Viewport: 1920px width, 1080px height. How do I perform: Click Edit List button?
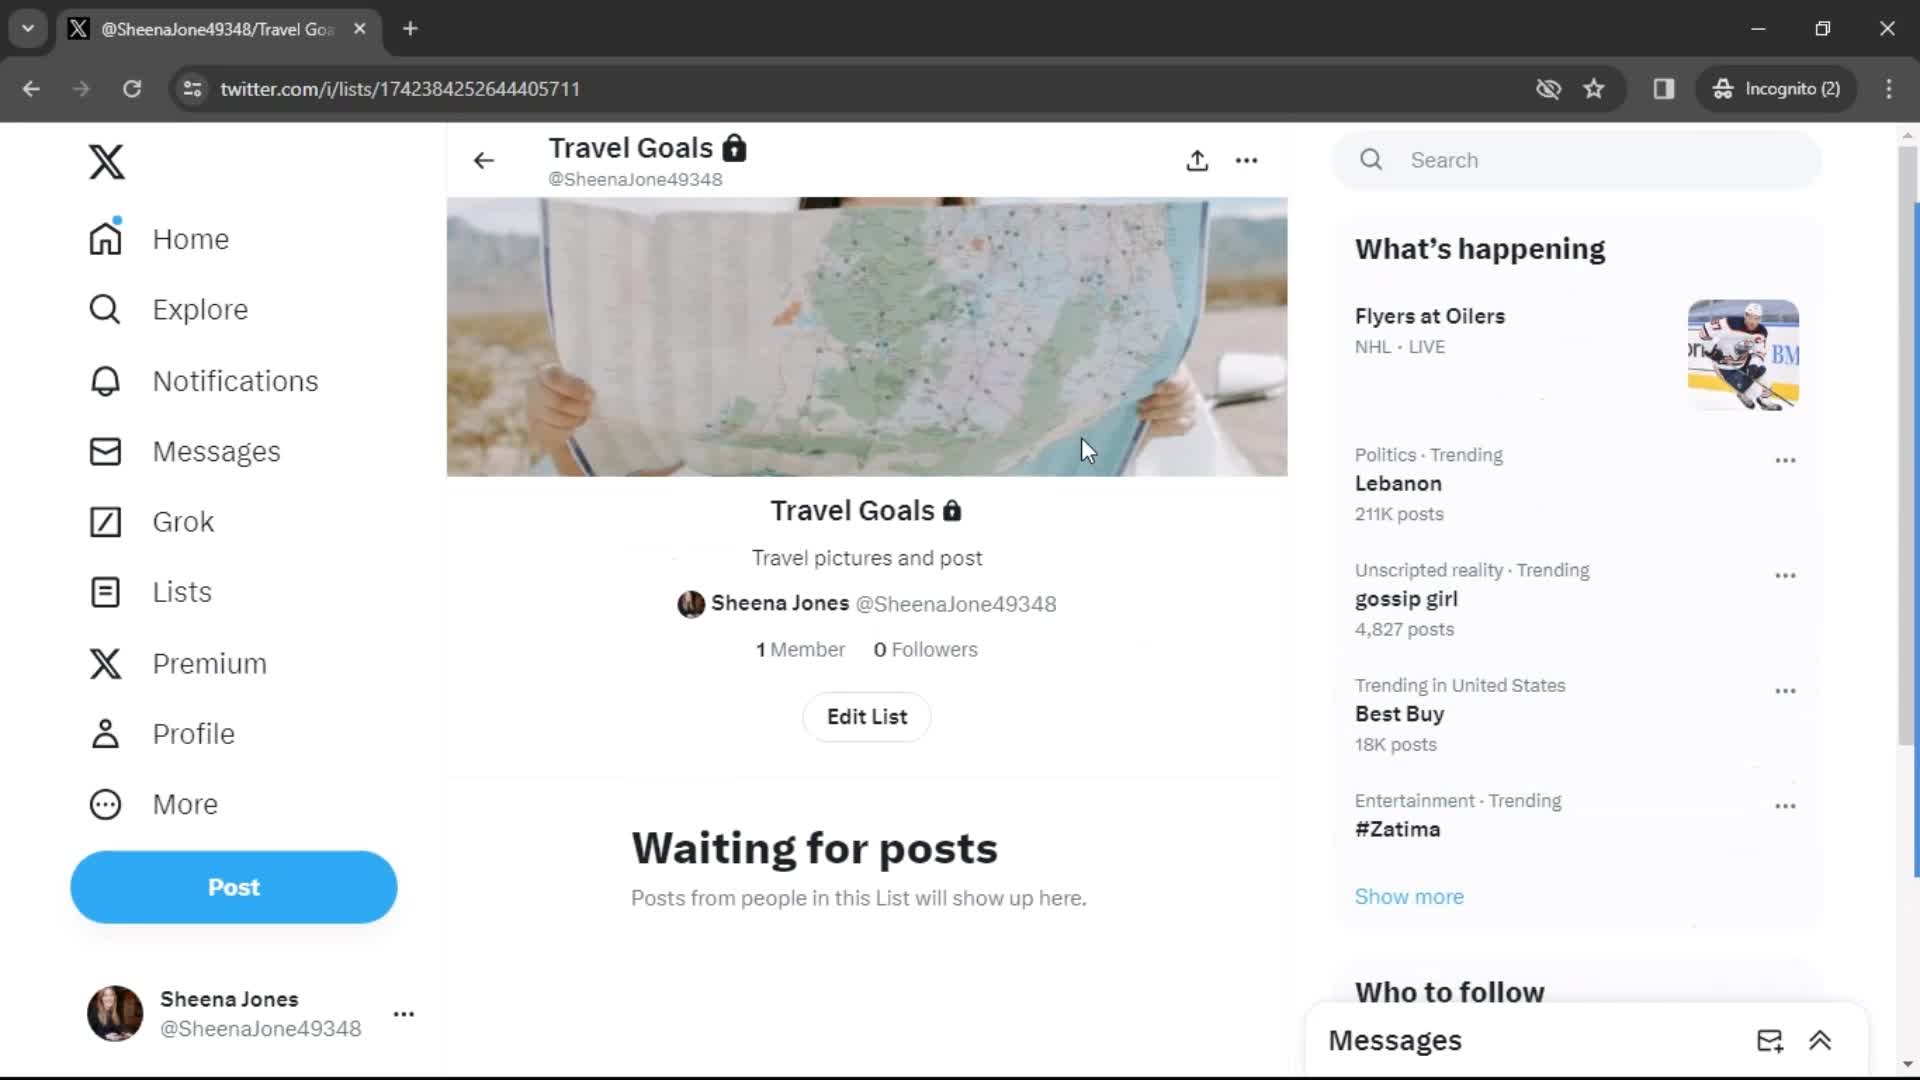tap(866, 716)
